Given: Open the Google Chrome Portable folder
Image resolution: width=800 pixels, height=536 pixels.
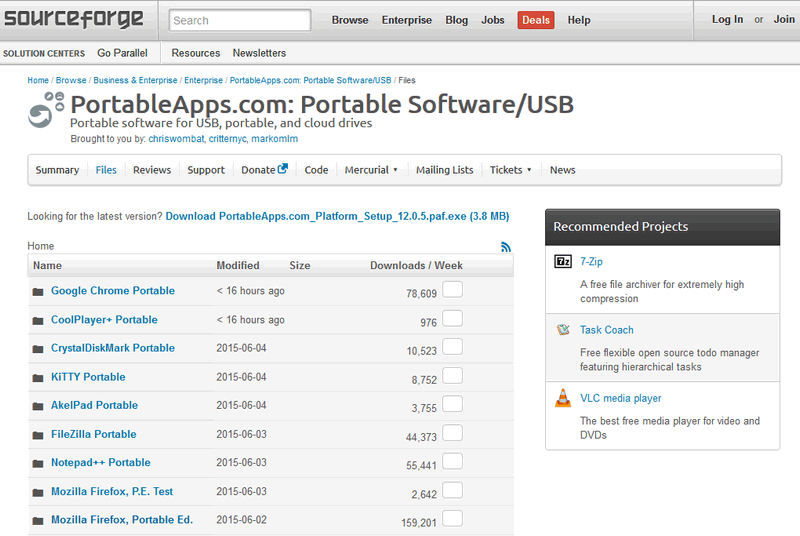Looking at the screenshot, I should point(113,291).
